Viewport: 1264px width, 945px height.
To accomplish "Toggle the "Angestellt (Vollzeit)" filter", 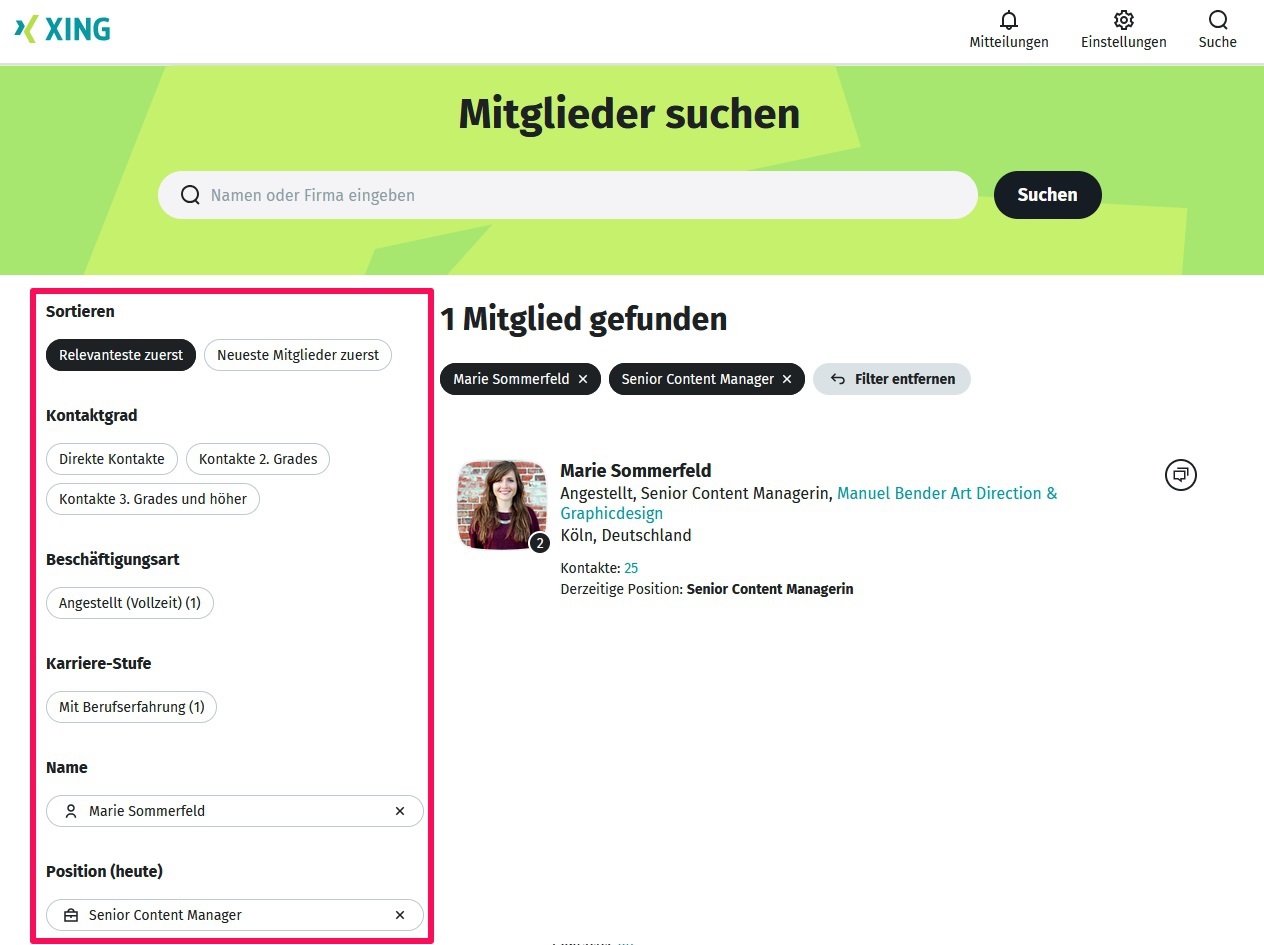I will tap(129, 603).
